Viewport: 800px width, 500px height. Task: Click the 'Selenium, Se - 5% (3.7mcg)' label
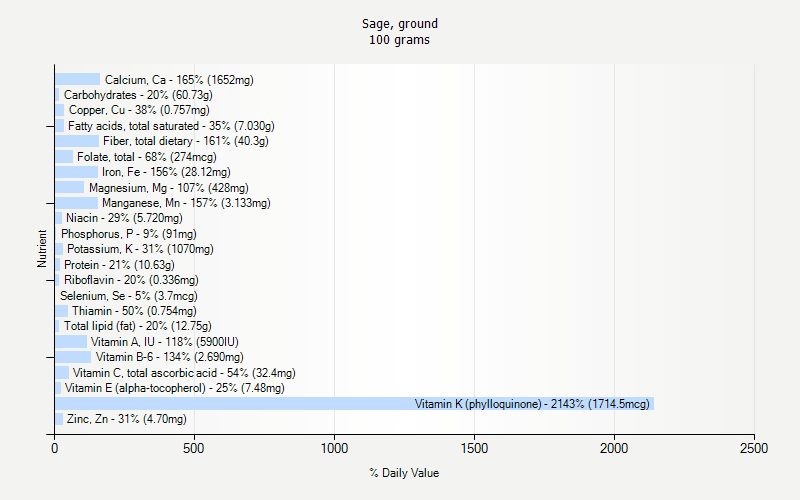click(x=129, y=296)
